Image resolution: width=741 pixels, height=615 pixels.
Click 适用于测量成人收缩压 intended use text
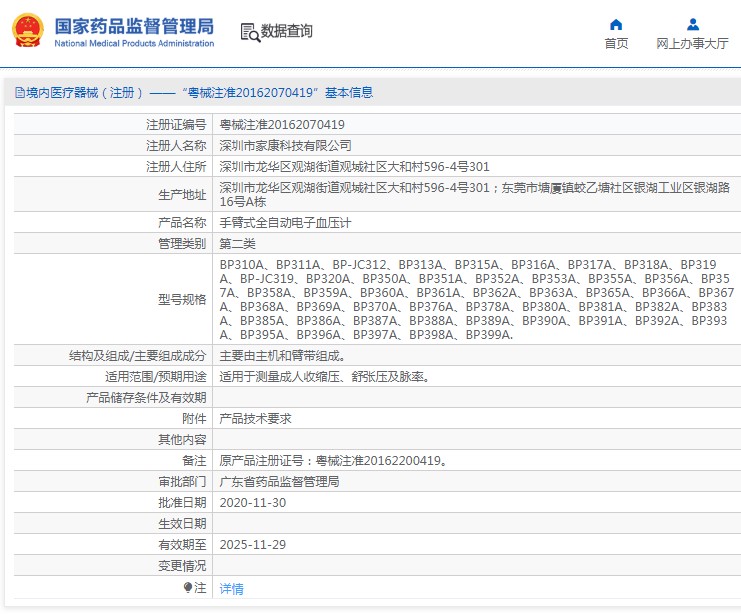(325, 377)
